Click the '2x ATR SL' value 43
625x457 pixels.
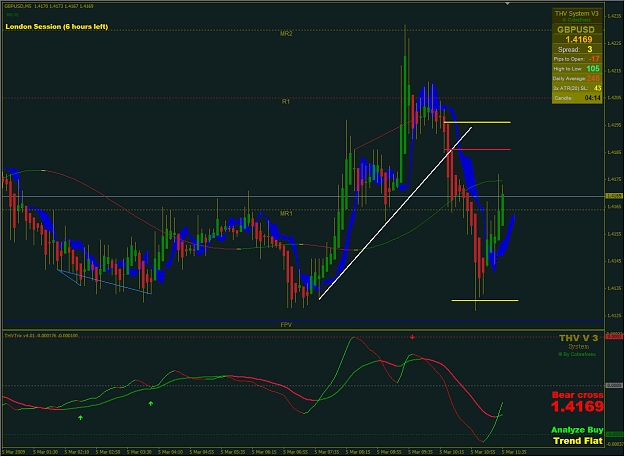[x=597, y=88]
